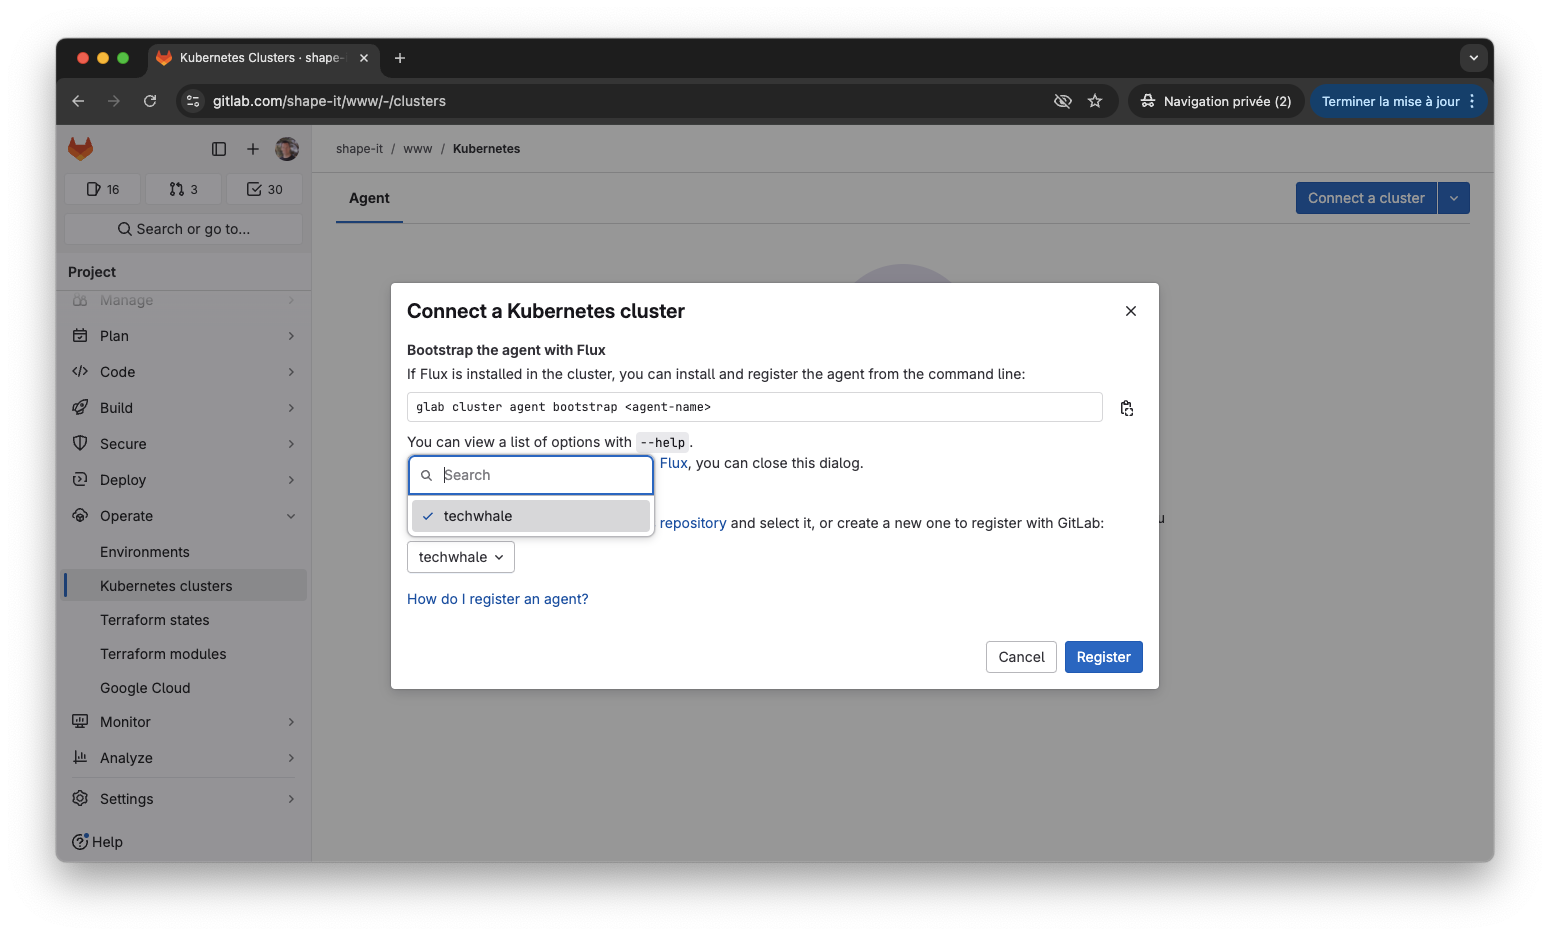
Task: Click the browser forward arrow
Action: point(114,101)
